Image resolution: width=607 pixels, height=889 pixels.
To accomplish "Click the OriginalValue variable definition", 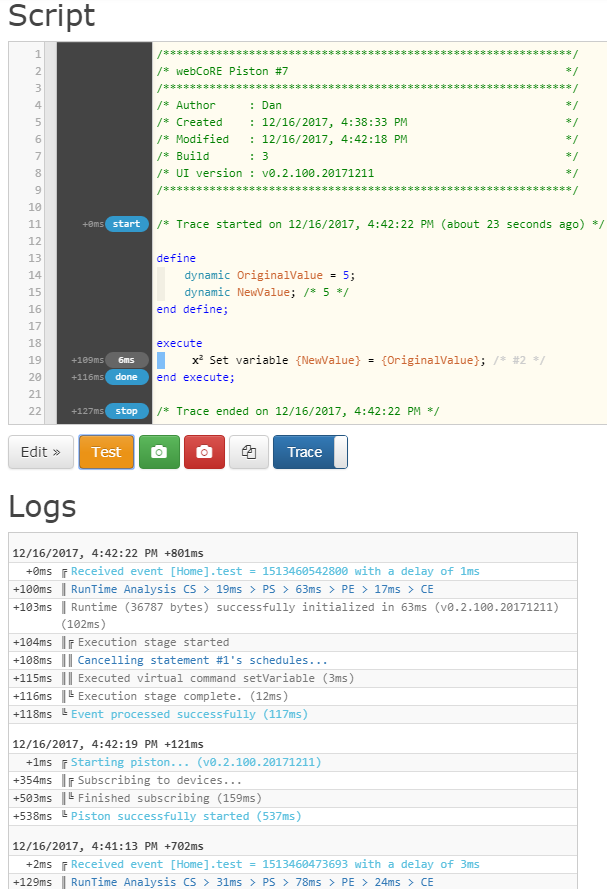I will [x=270, y=275].
